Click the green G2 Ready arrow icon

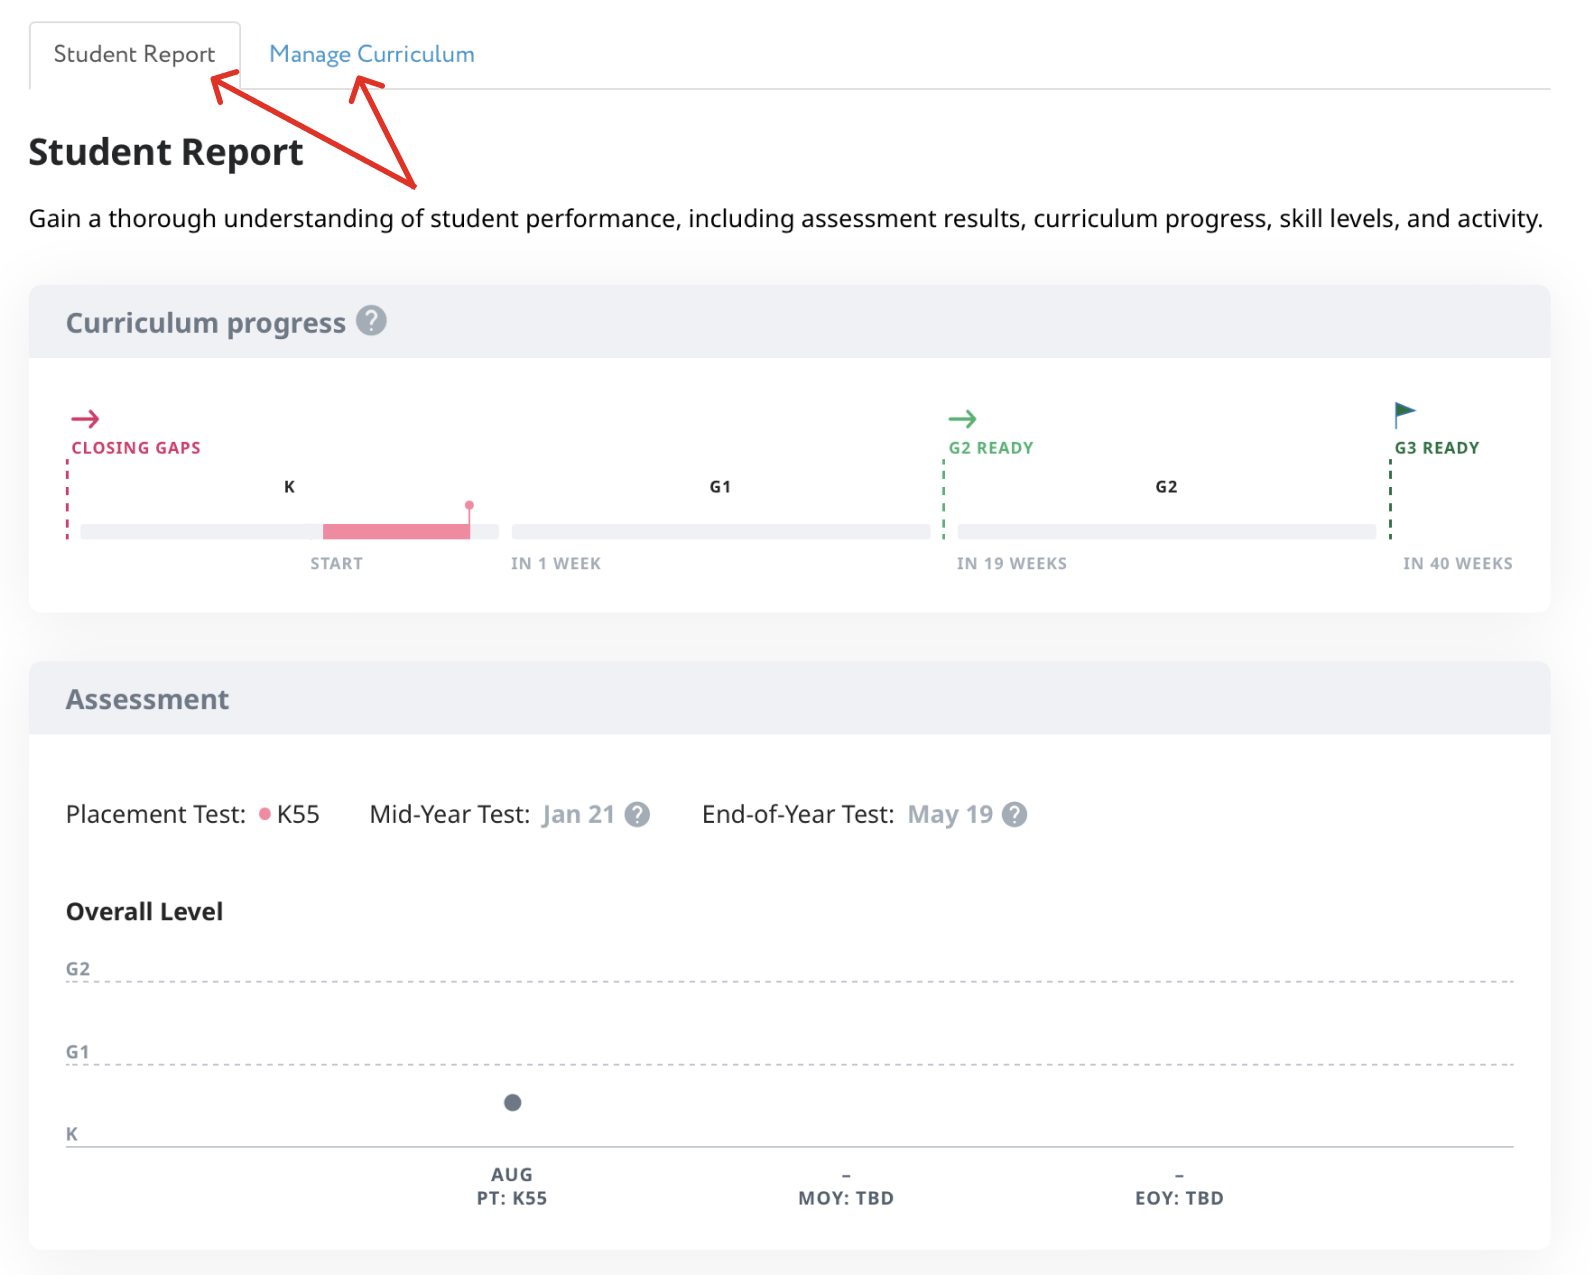pyautogui.click(x=962, y=419)
